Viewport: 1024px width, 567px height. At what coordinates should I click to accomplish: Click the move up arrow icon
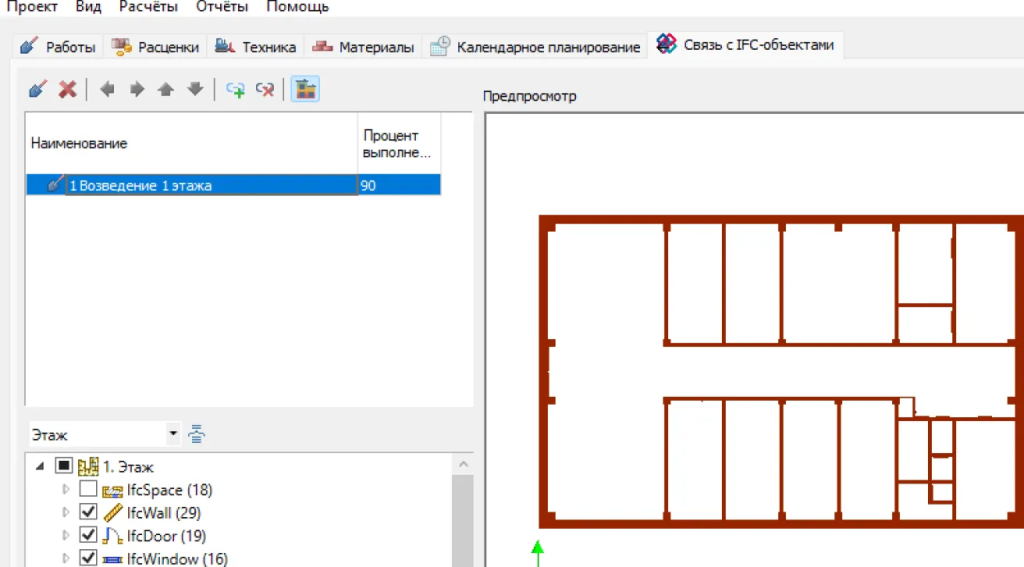click(x=166, y=89)
